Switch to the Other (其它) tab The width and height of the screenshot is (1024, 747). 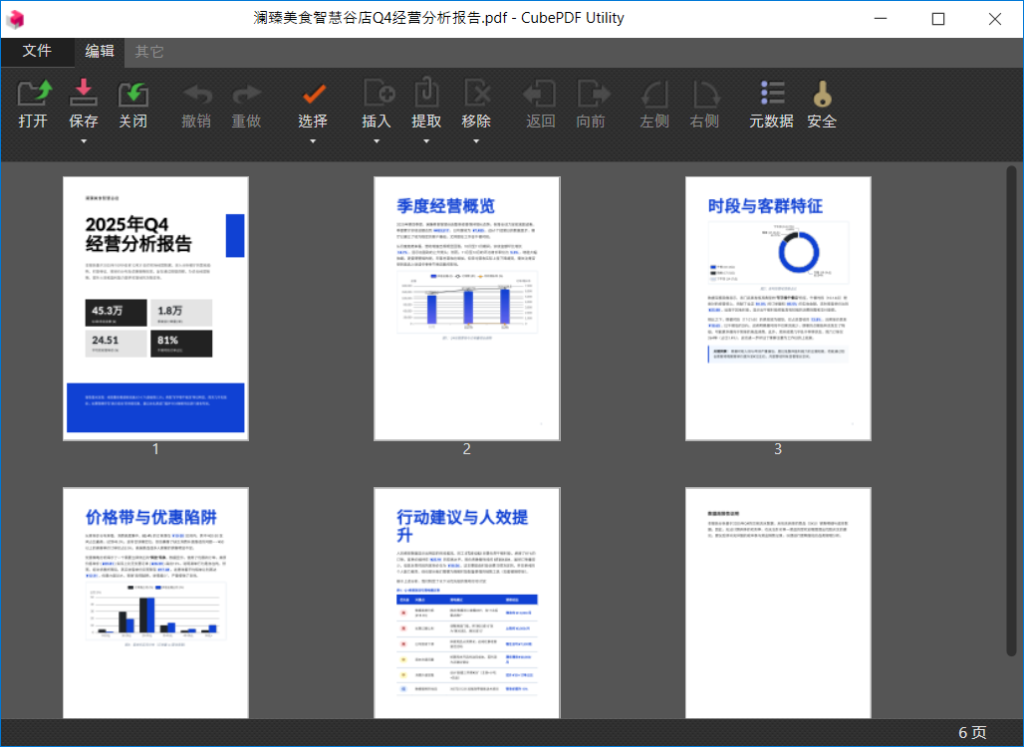150,51
